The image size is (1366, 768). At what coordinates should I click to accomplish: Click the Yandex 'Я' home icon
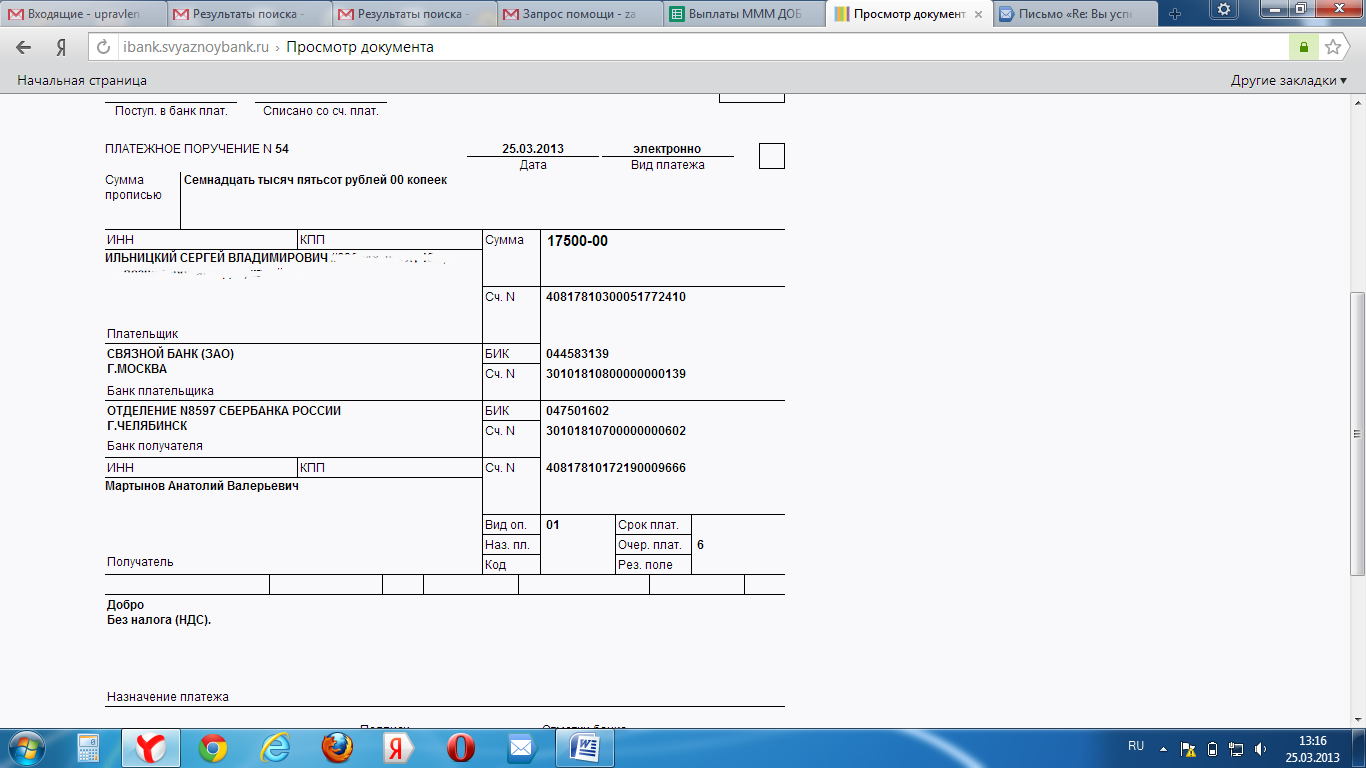click(x=60, y=47)
